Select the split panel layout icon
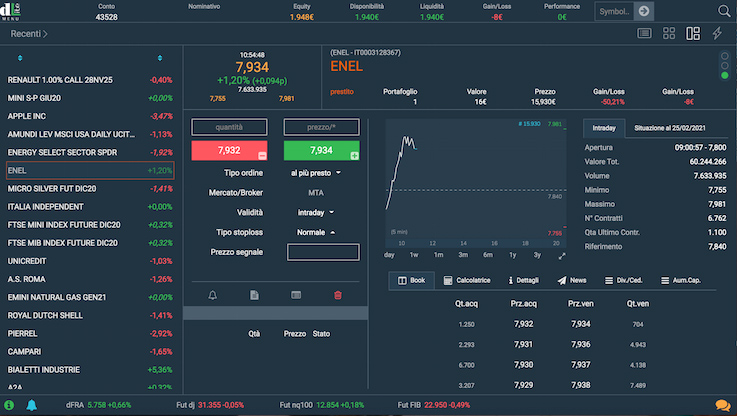The image size is (737, 416). (x=693, y=33)
